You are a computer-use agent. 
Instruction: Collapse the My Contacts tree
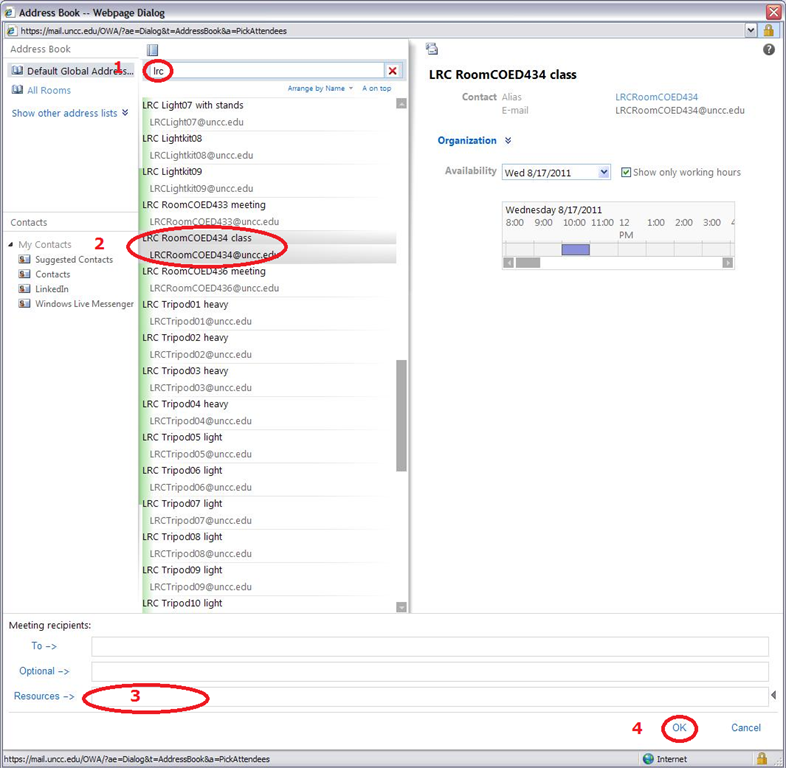click(x=10, y=245)
